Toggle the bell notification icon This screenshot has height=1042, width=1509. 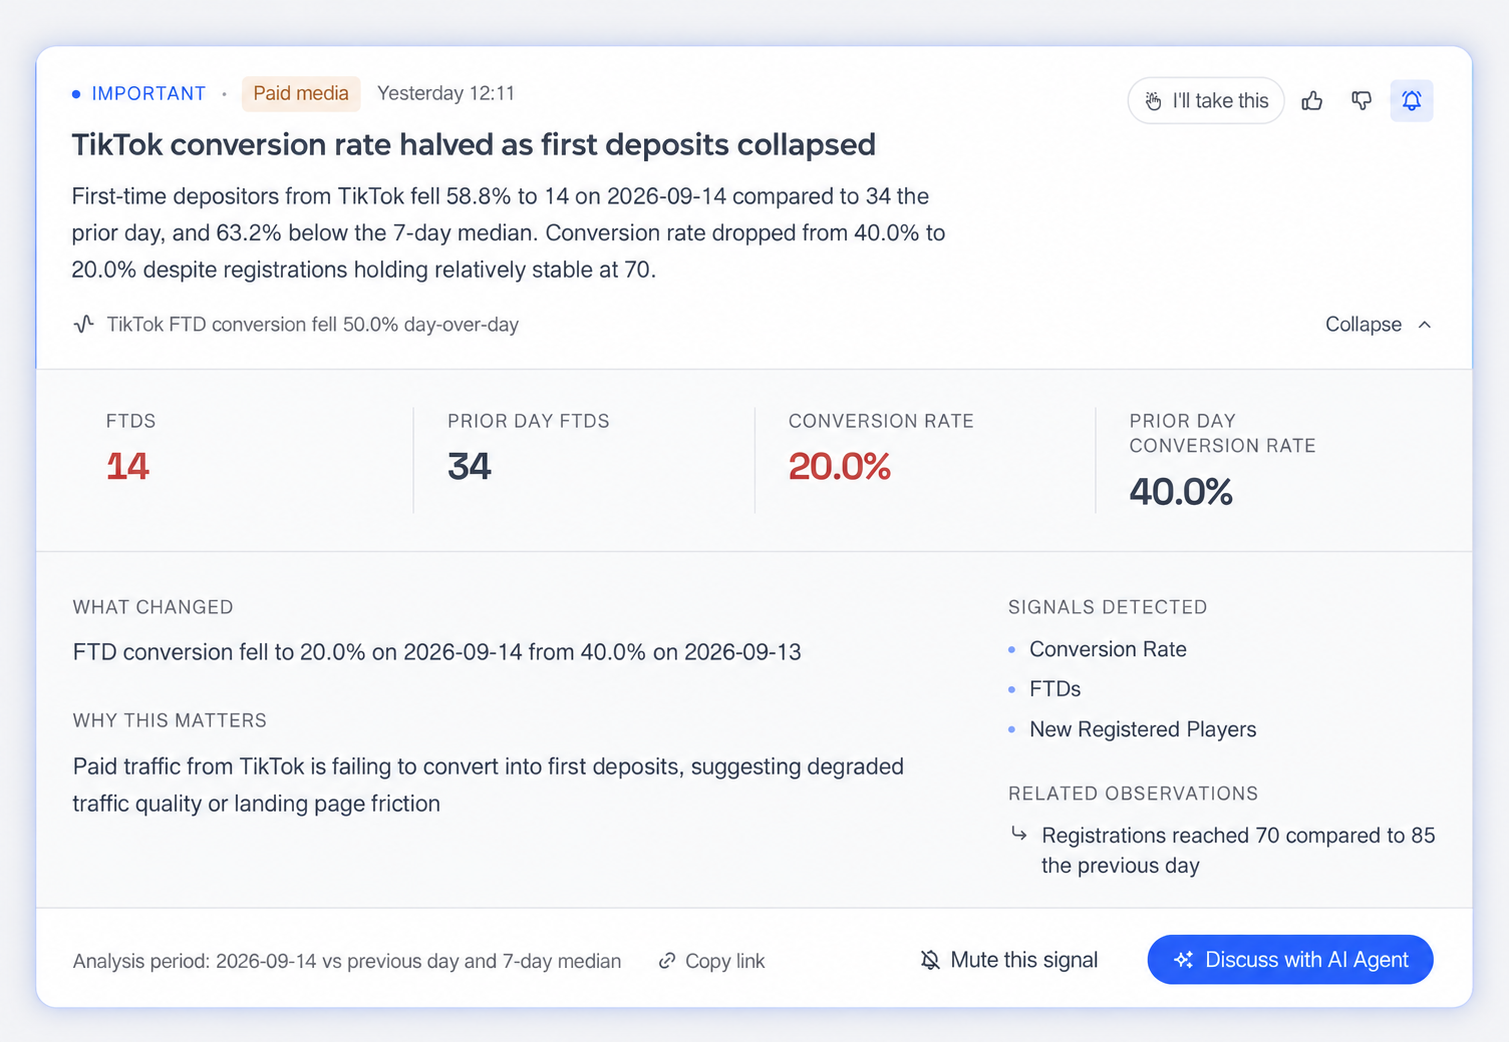[x=1411, y=100]
